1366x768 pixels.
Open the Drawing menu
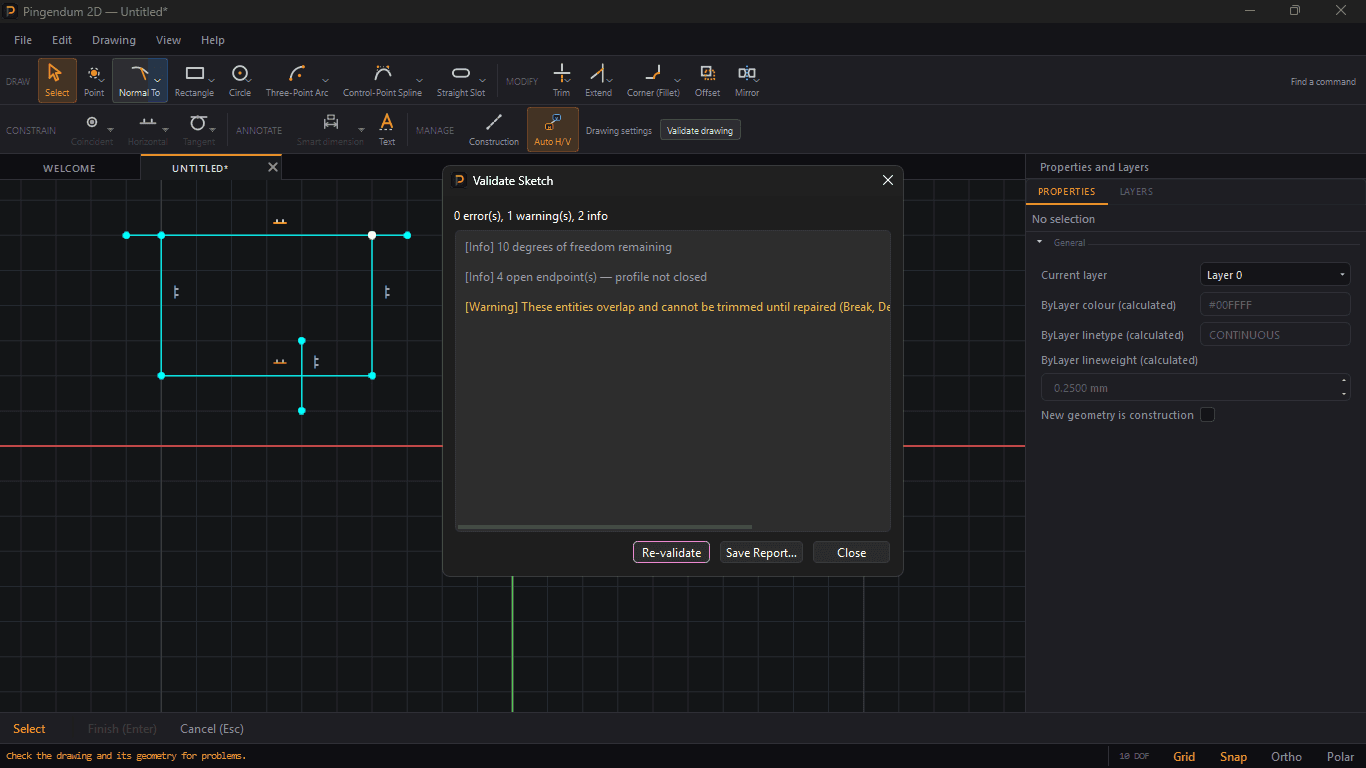114,40
